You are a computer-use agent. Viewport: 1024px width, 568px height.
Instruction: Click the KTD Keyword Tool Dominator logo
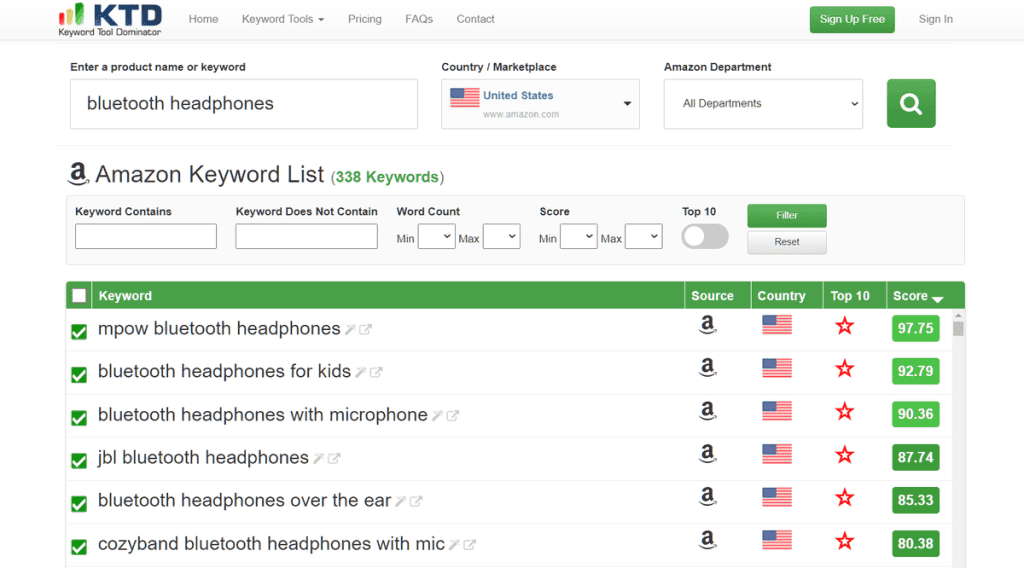pyautogui.click(x=110, y=20)
